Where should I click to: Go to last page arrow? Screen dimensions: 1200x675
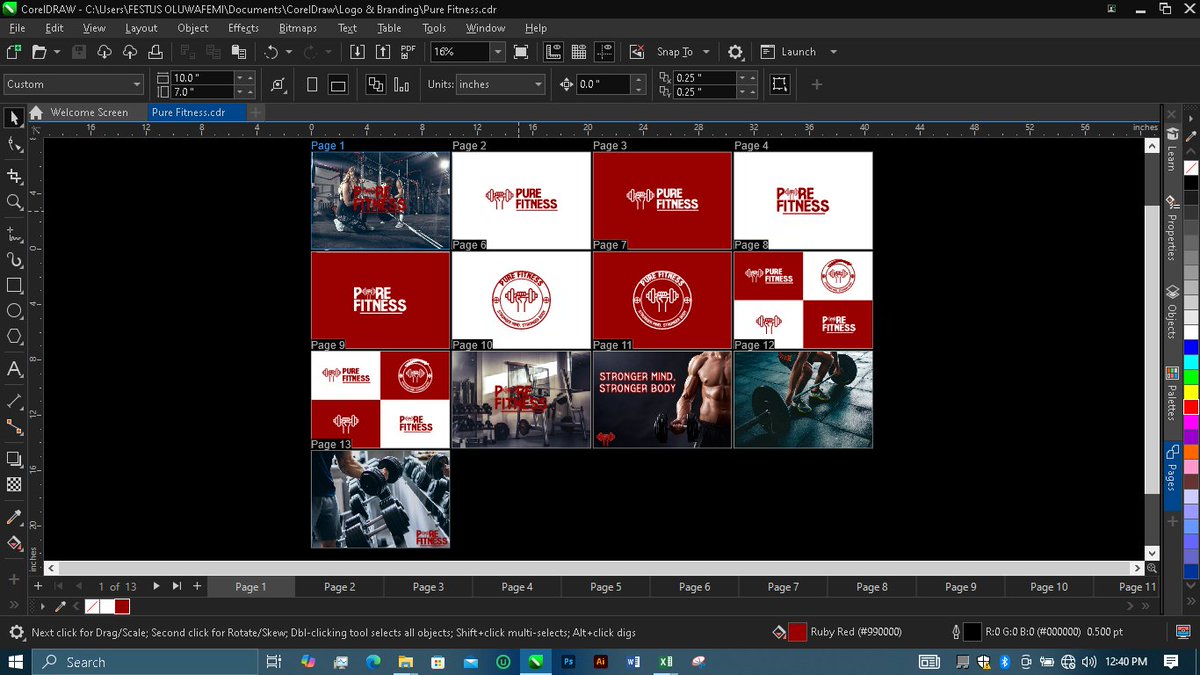point(177,586)
